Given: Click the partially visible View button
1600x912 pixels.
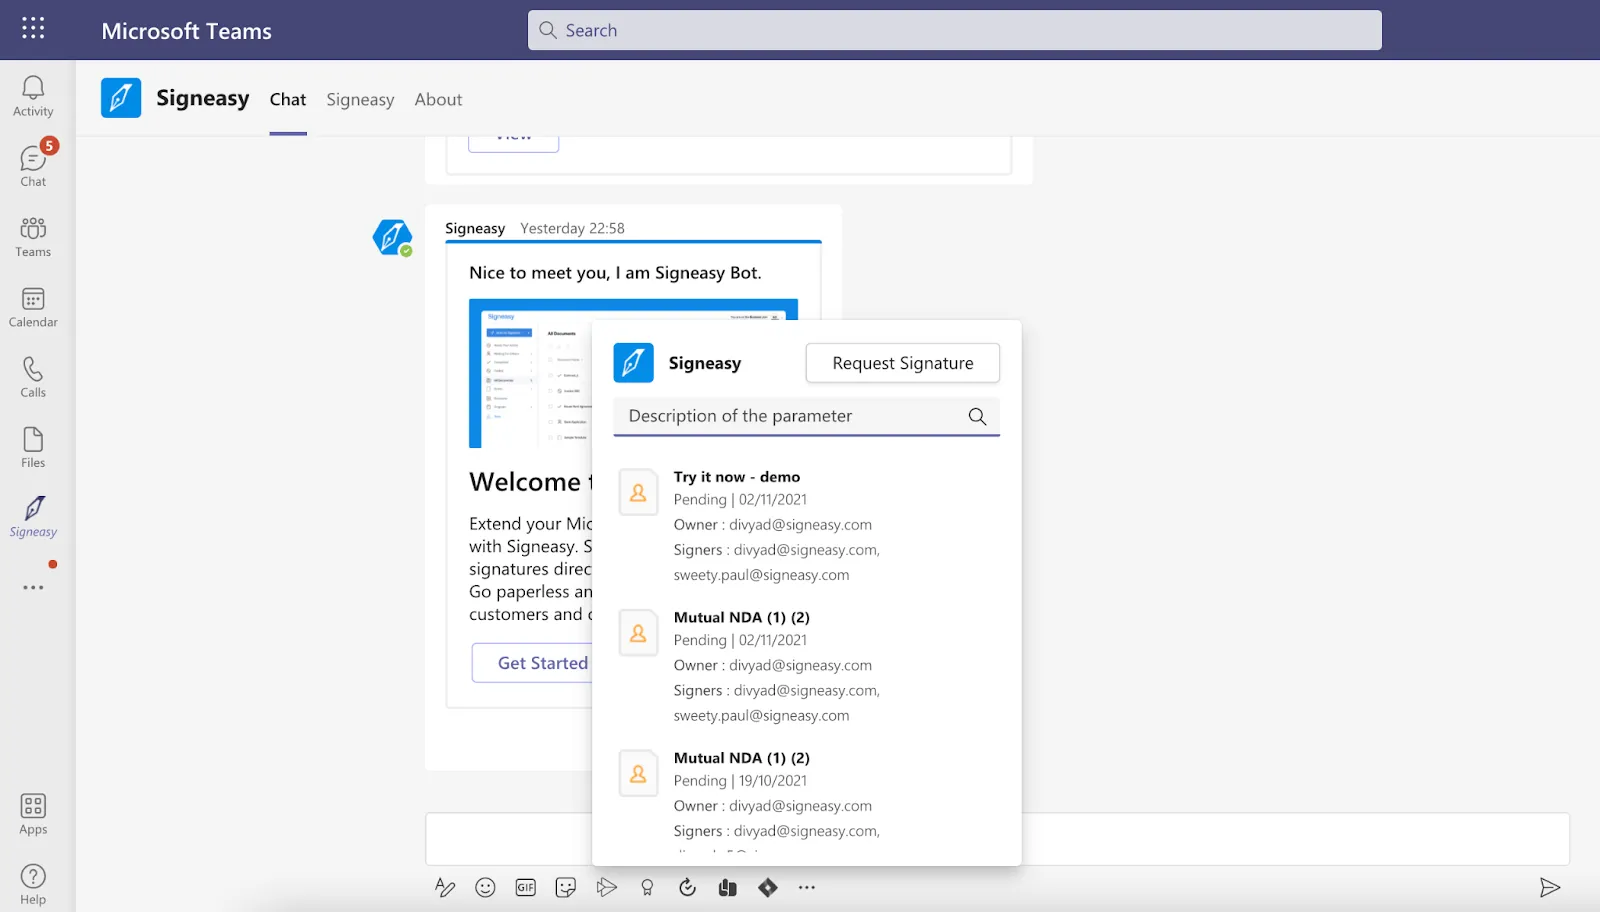Looking at the screenshot, I should point(514,143).
